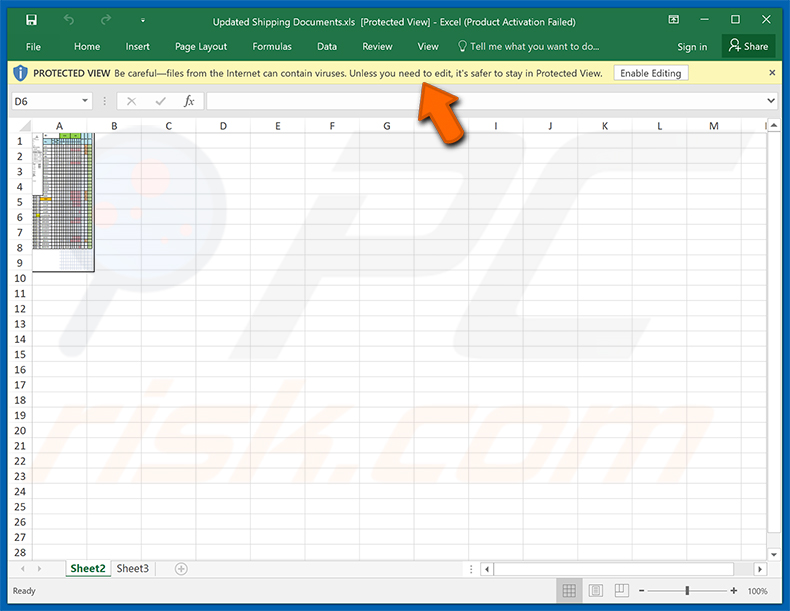Click the Share button

click(748, 46)
